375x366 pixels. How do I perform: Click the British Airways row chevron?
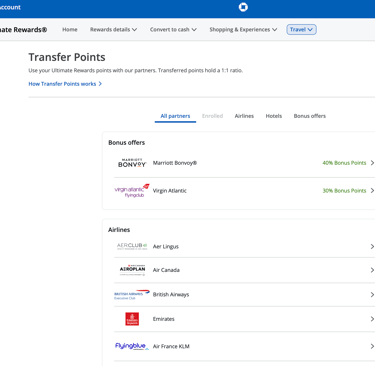click(x=372, y=295)
